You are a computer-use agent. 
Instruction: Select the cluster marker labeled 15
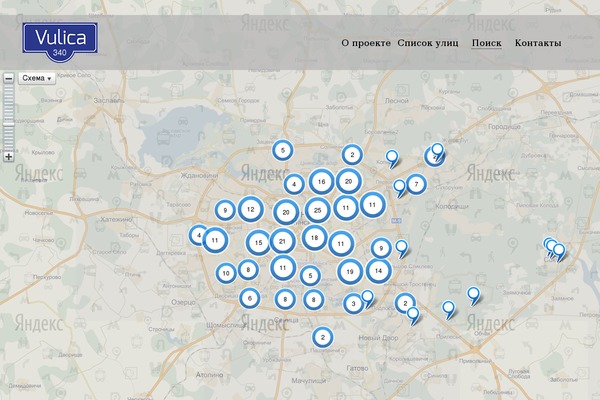(x=258, y=243)
